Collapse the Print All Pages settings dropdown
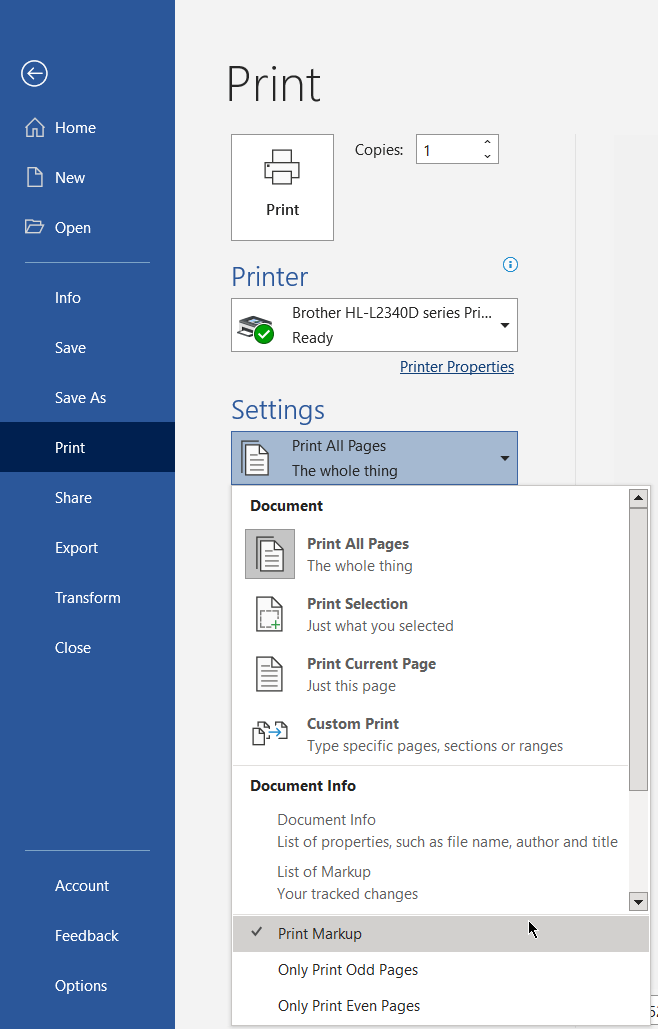The width and height of the screenshot is (658, 1029). tap(374, 458)
